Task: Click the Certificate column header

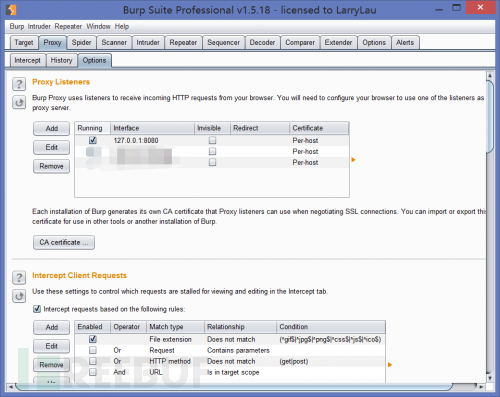Action: pyautogui.click(x=319, y=128)
